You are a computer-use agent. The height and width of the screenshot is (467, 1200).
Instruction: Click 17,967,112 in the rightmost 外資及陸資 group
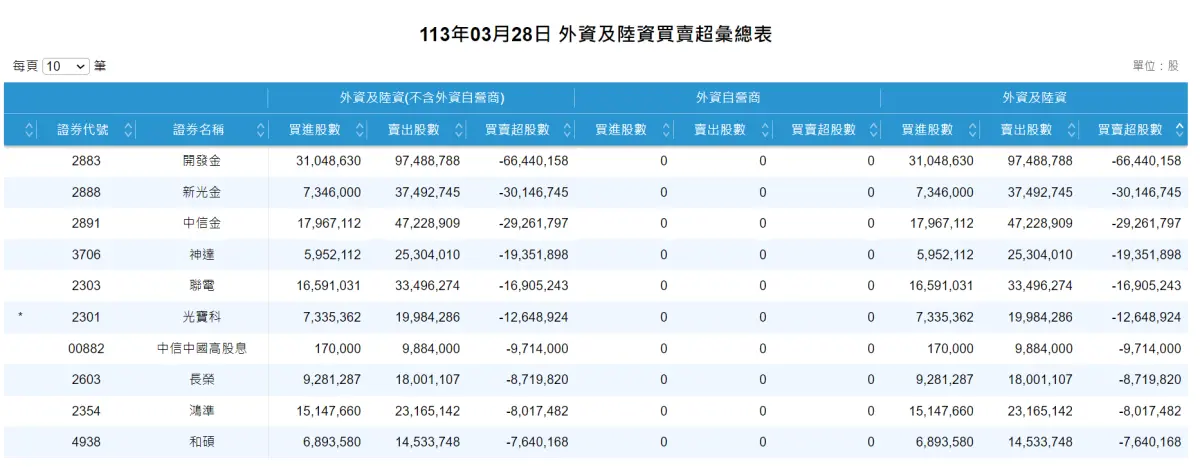coord(941,223)
